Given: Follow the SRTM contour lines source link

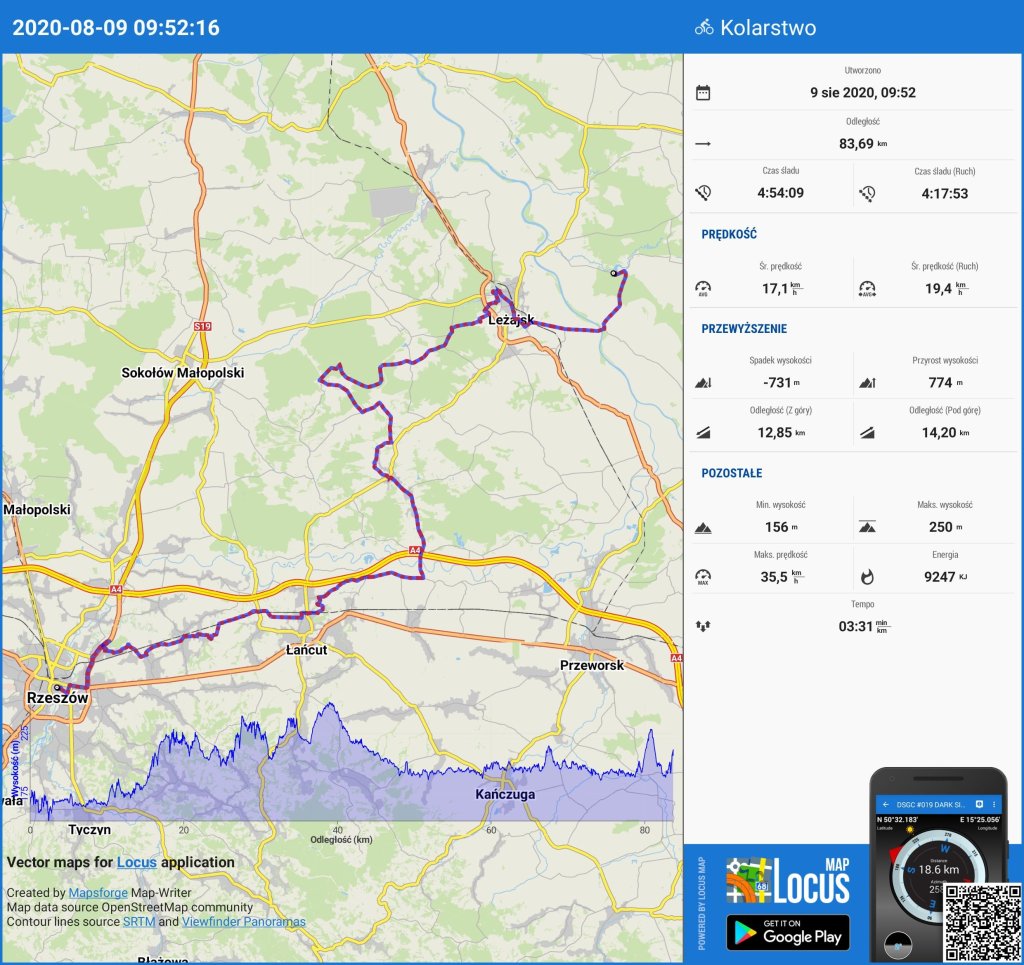Looking at the screenshot, I should point(138,921).
